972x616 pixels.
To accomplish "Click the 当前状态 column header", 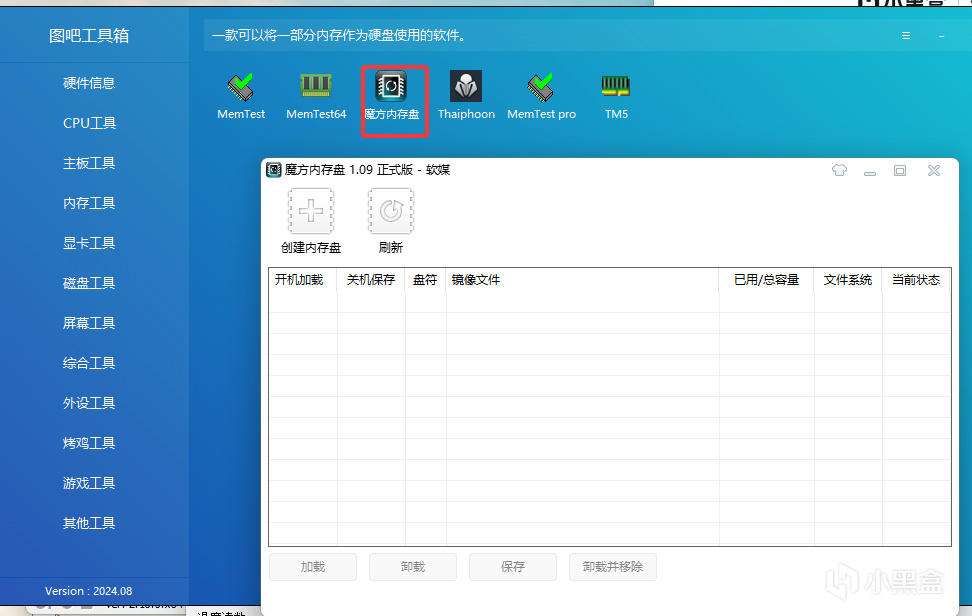I will point(916,280).
